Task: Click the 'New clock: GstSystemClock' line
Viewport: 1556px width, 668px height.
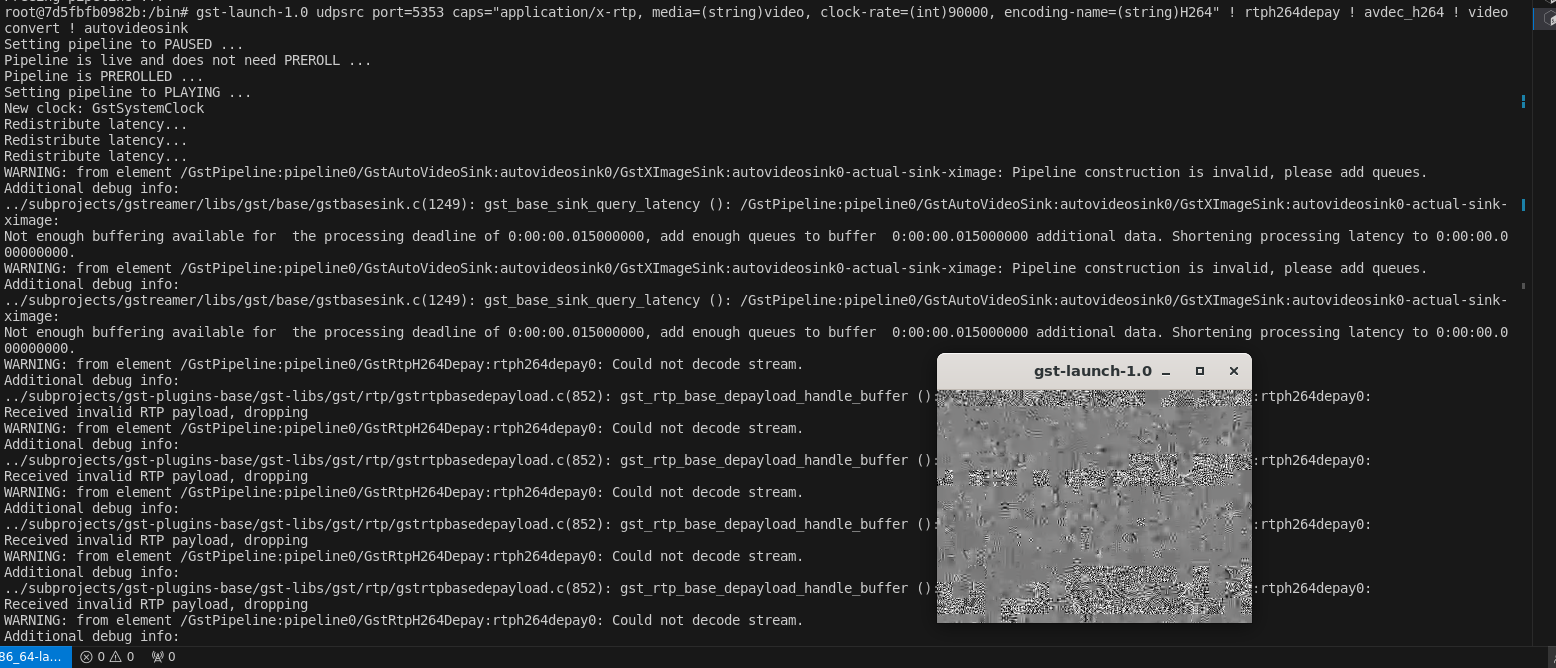Action: click(x=98, y=108)
